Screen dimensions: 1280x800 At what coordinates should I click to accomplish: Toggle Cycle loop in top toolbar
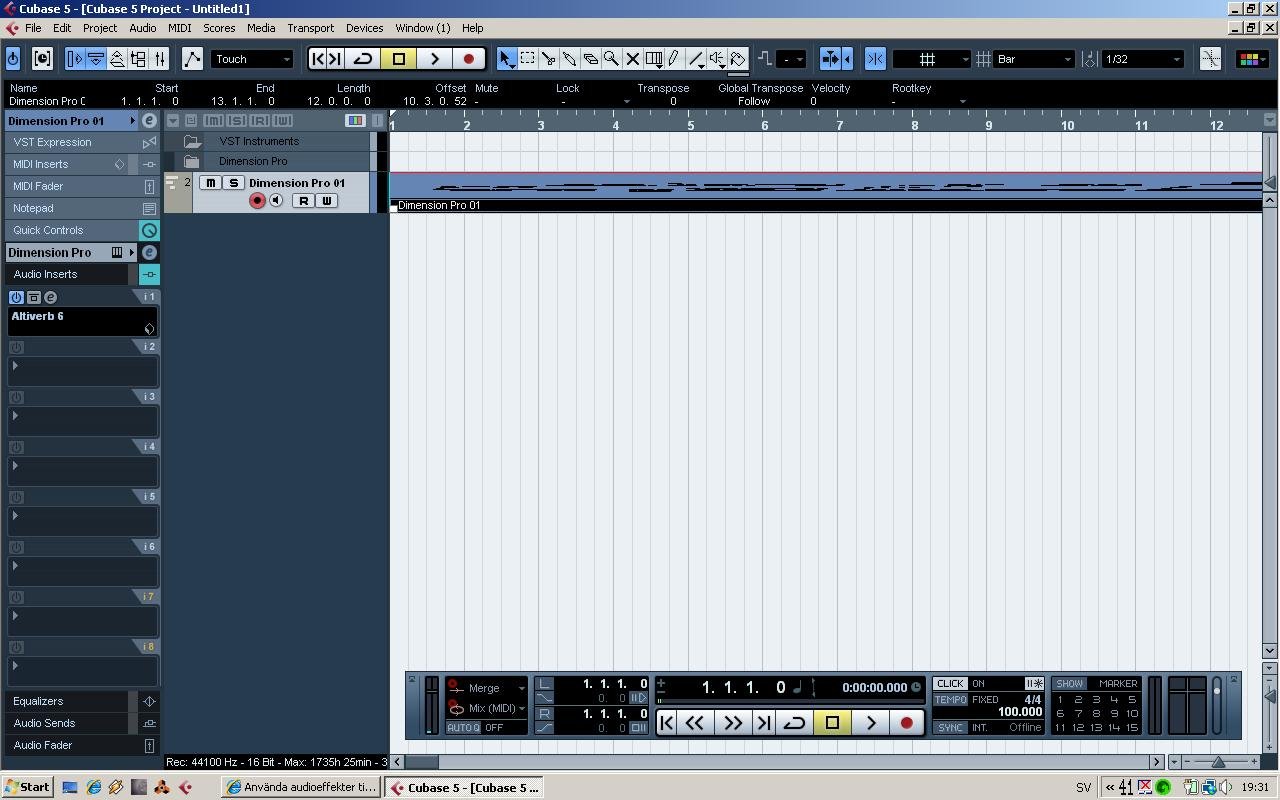[363, 59]
